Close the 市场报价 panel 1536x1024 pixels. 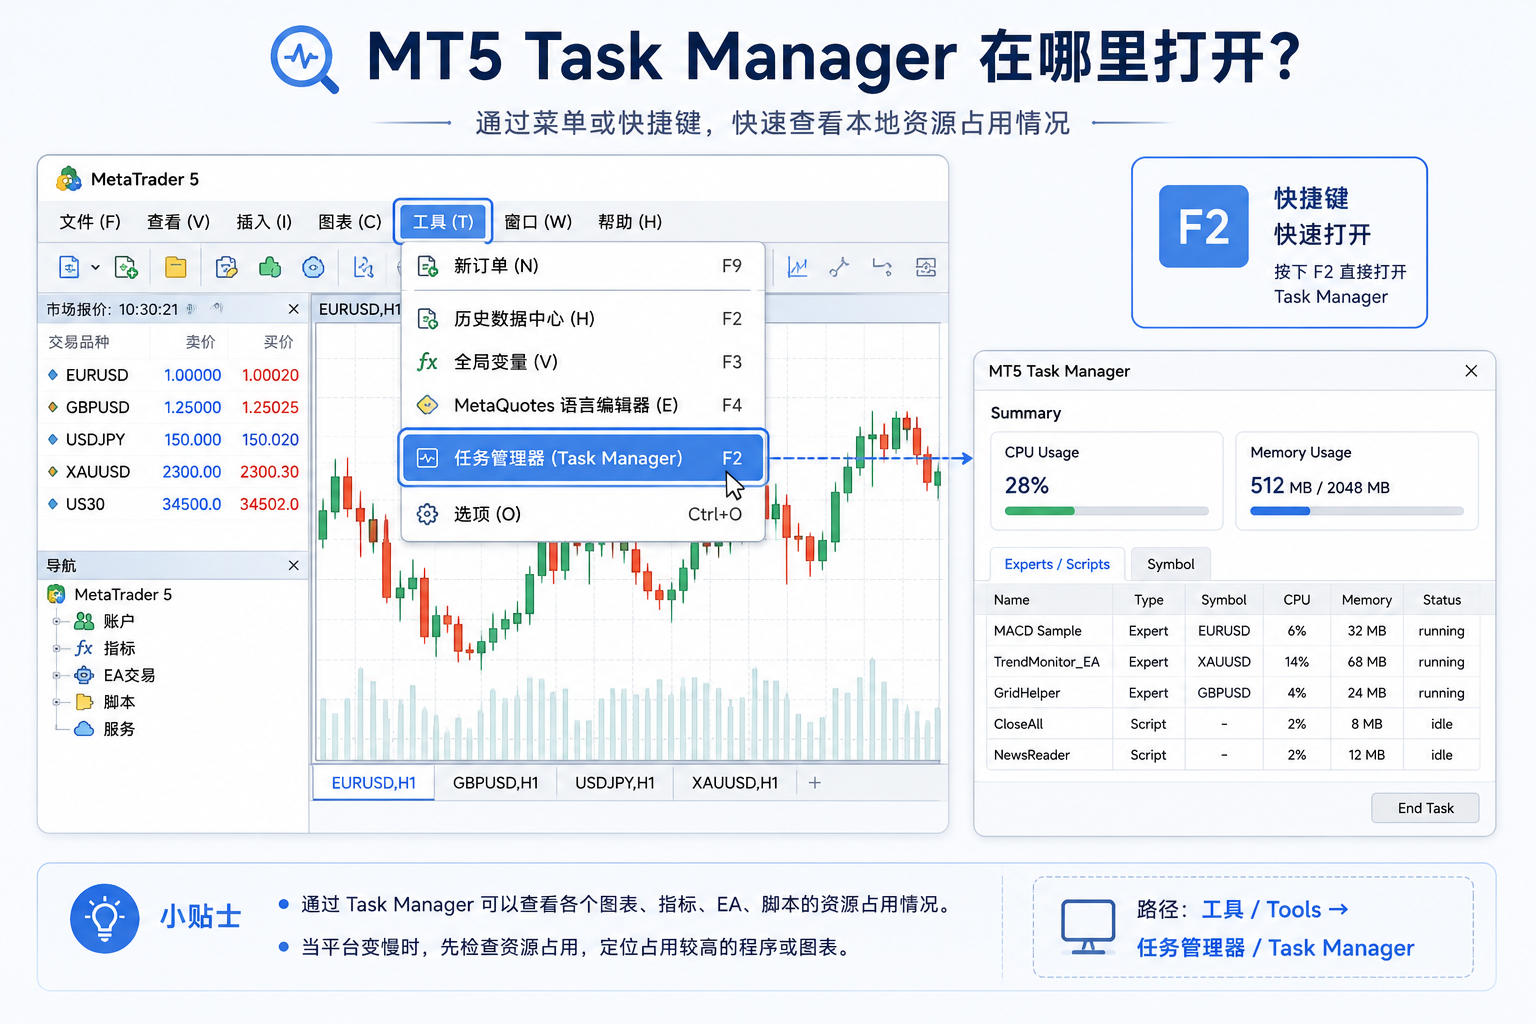tap(293, 309)
